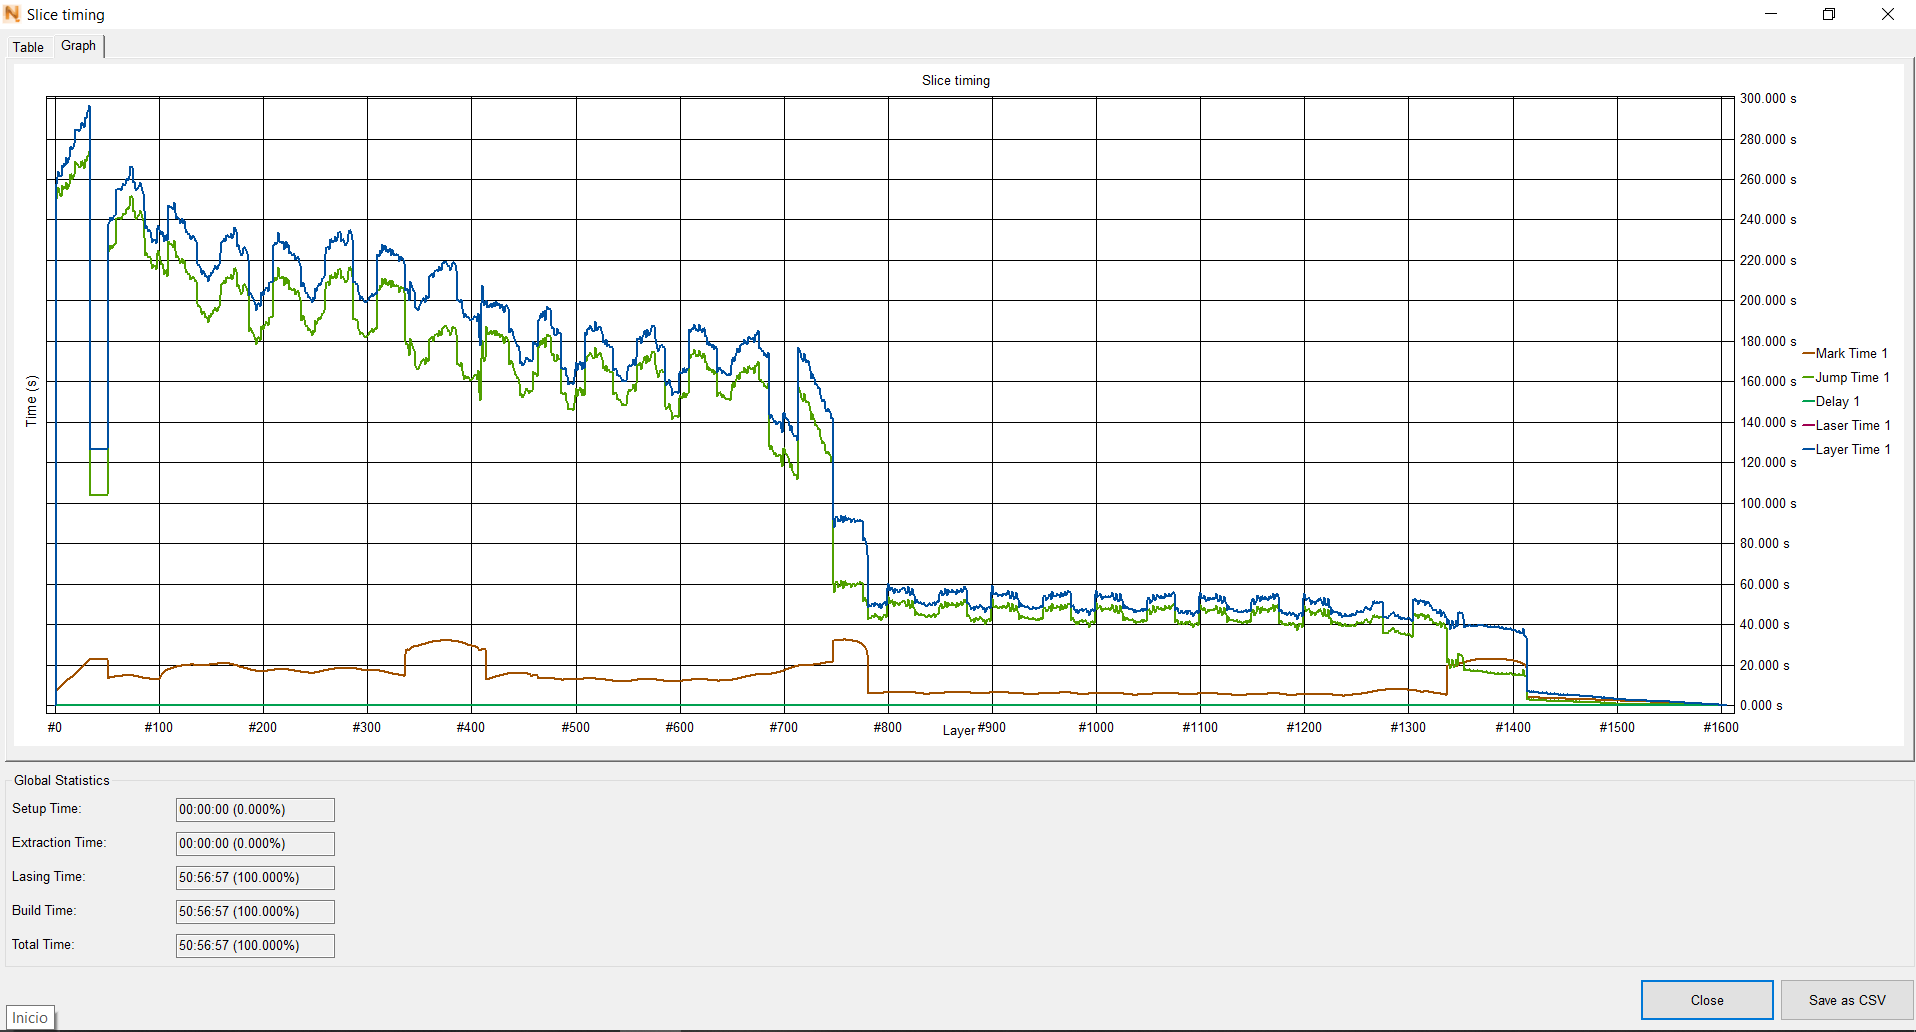Screen dimensions: 1916x1032
Task: Click Mark Time 1 legend entry
Action: pos(1845,353)
